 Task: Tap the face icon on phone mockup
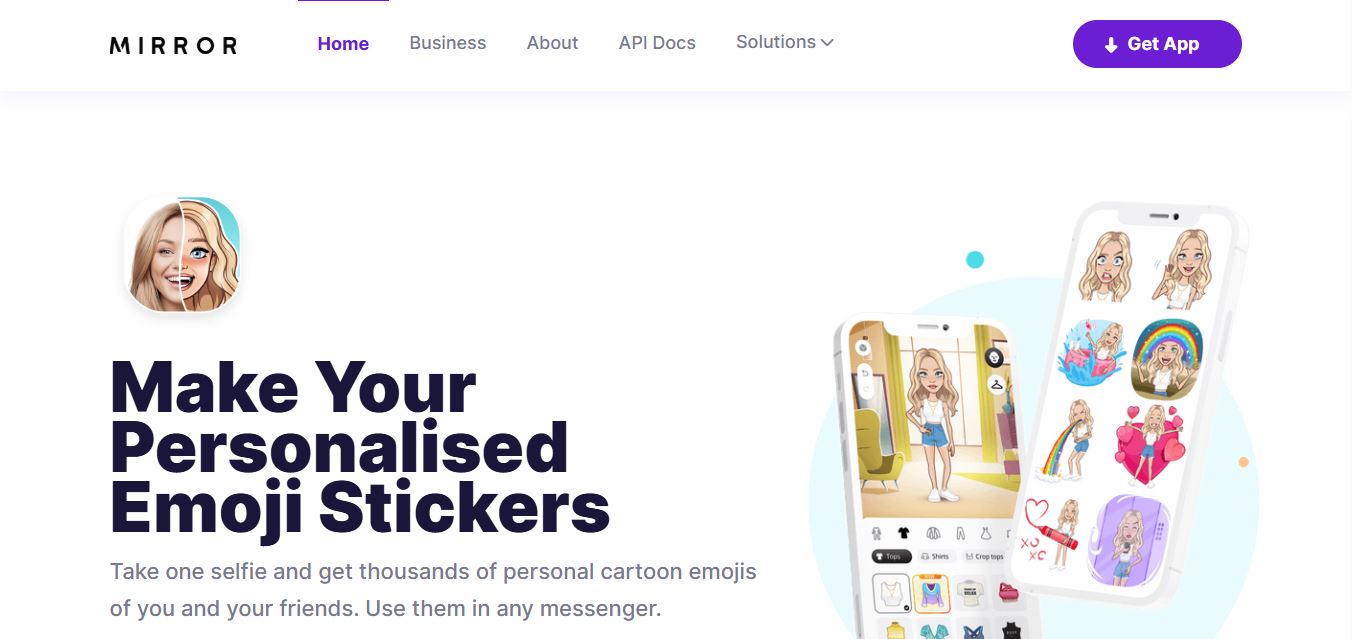click(994, 358)
